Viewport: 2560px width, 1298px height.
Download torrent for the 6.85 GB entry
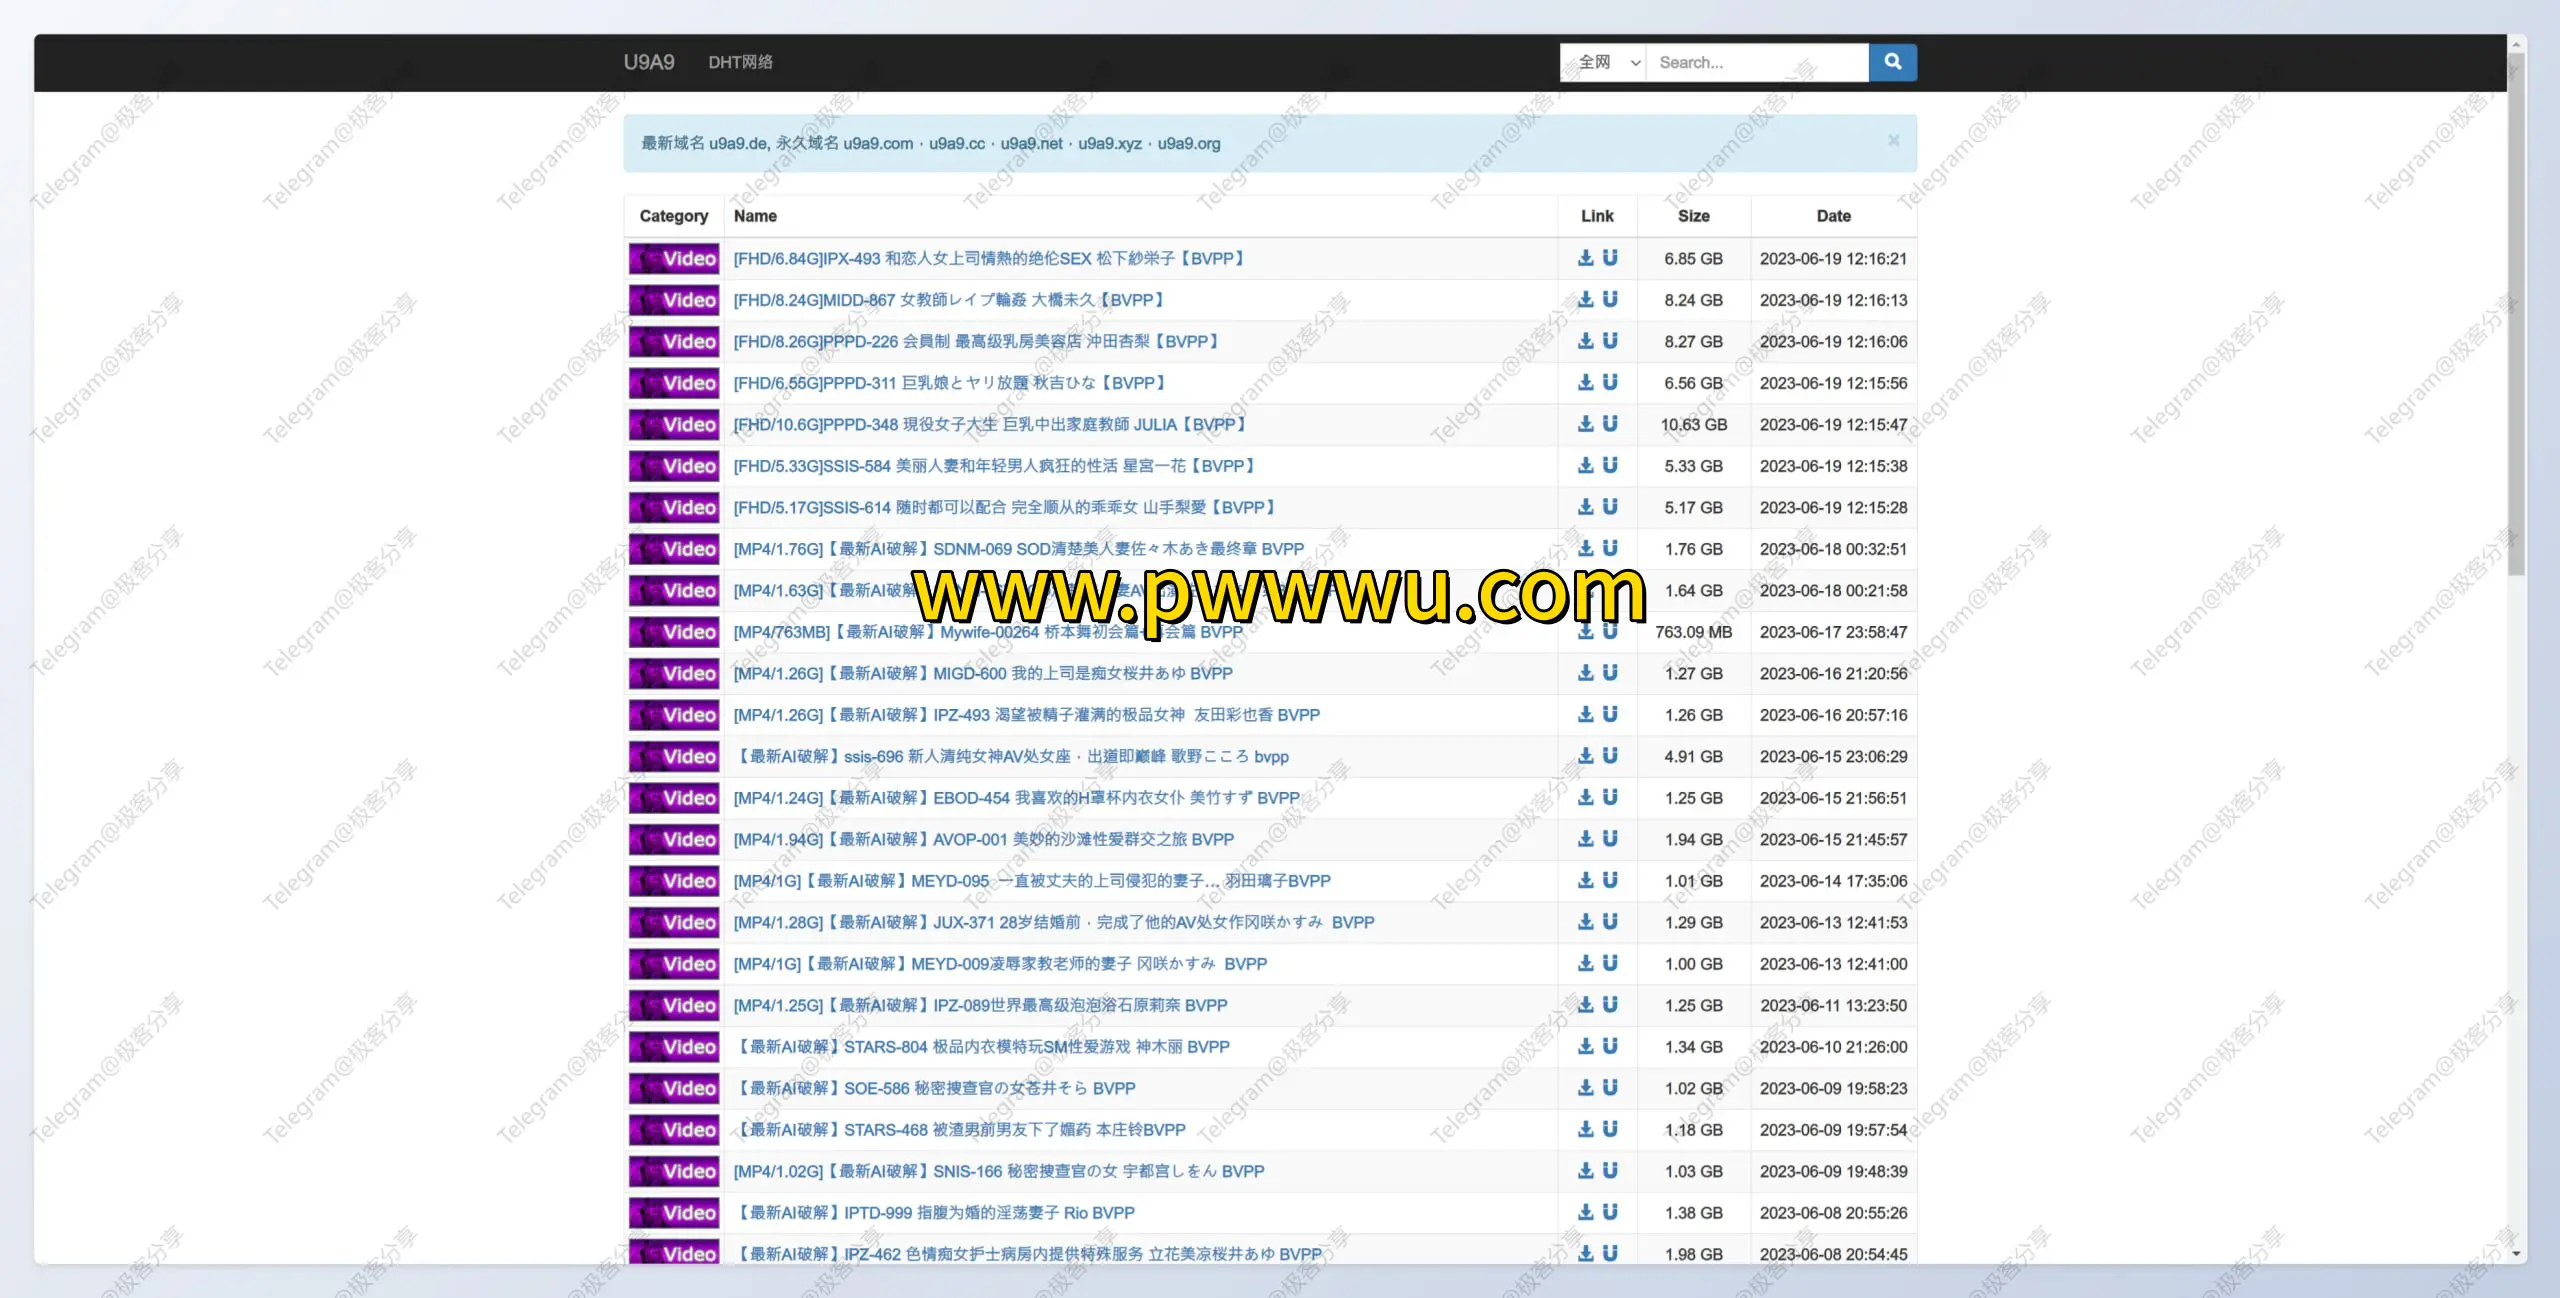[x=1586, y=258]
